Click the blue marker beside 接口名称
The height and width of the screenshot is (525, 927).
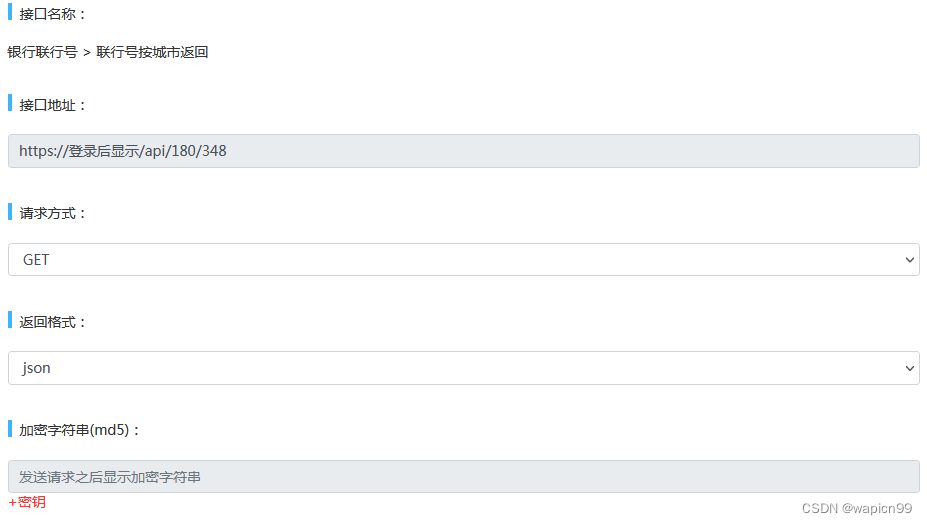(10, 13)
